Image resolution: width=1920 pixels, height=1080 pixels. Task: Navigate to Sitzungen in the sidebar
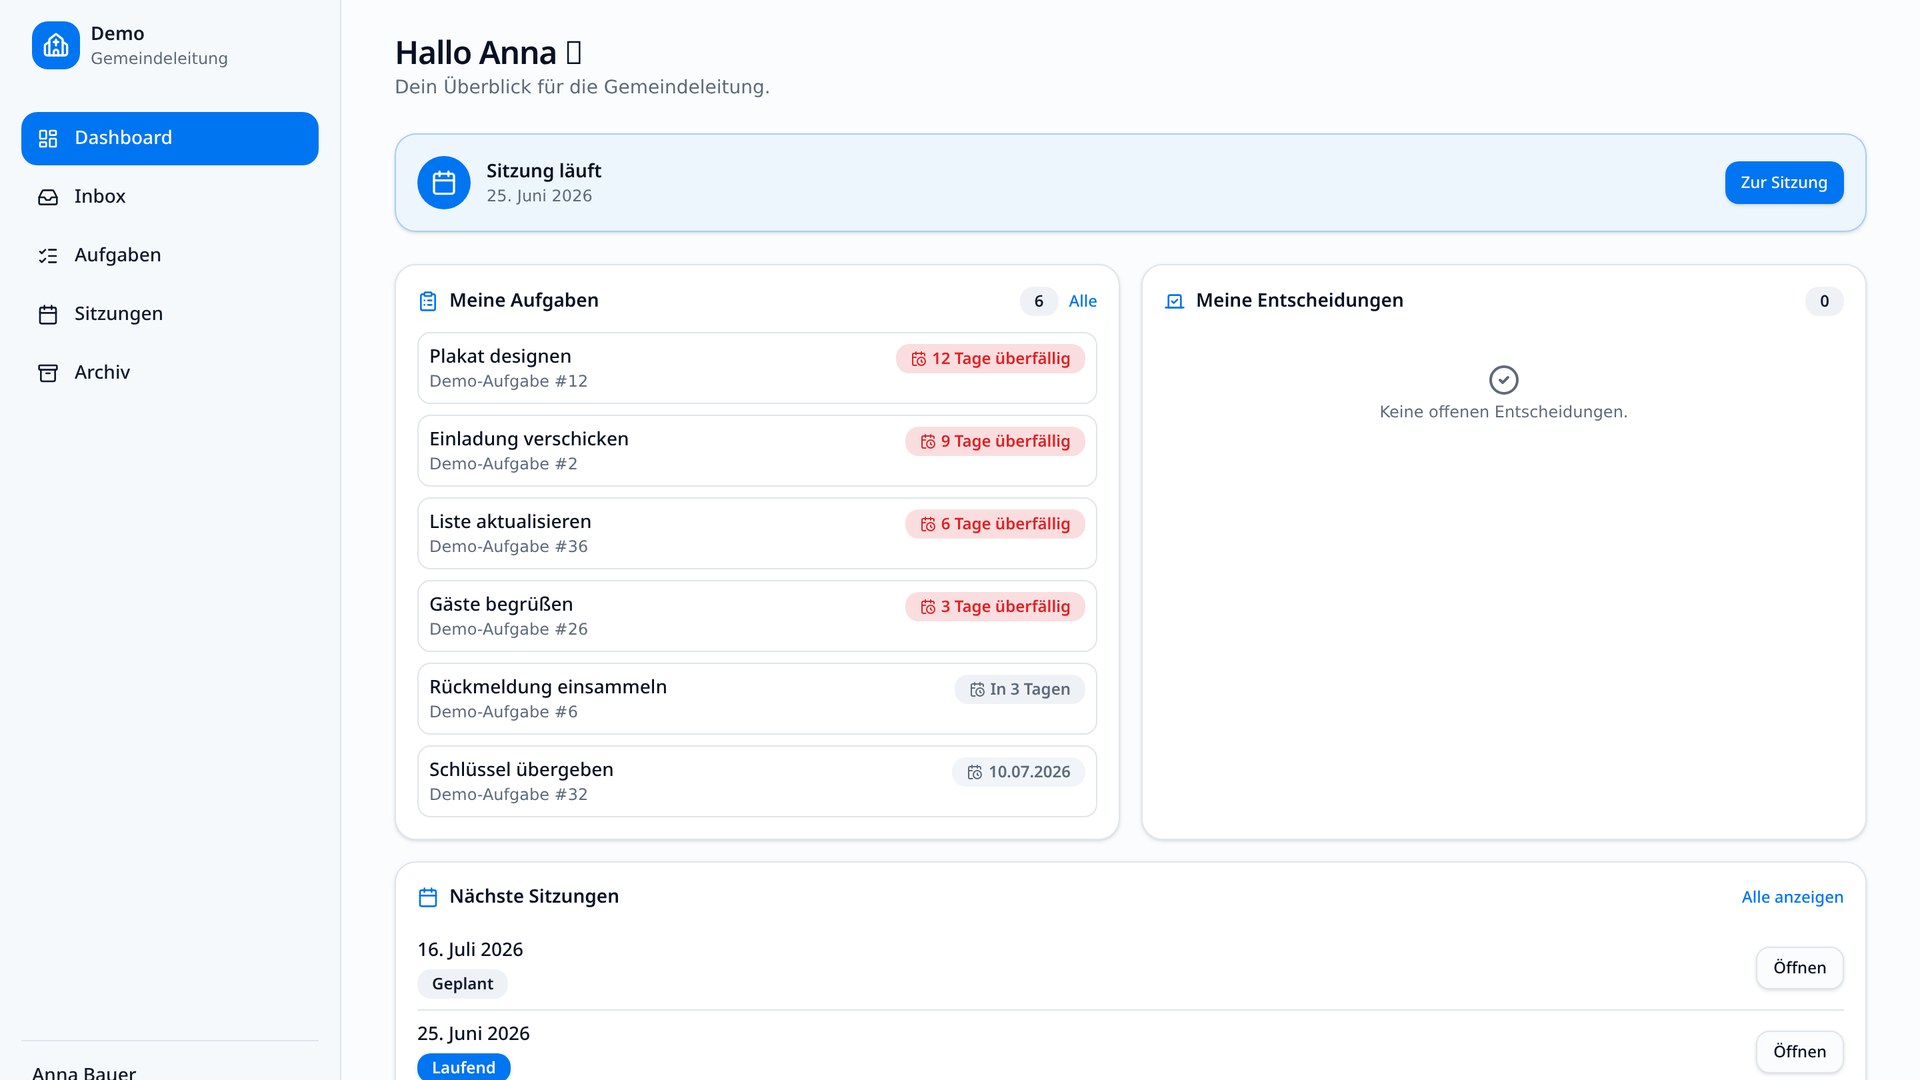170,314
